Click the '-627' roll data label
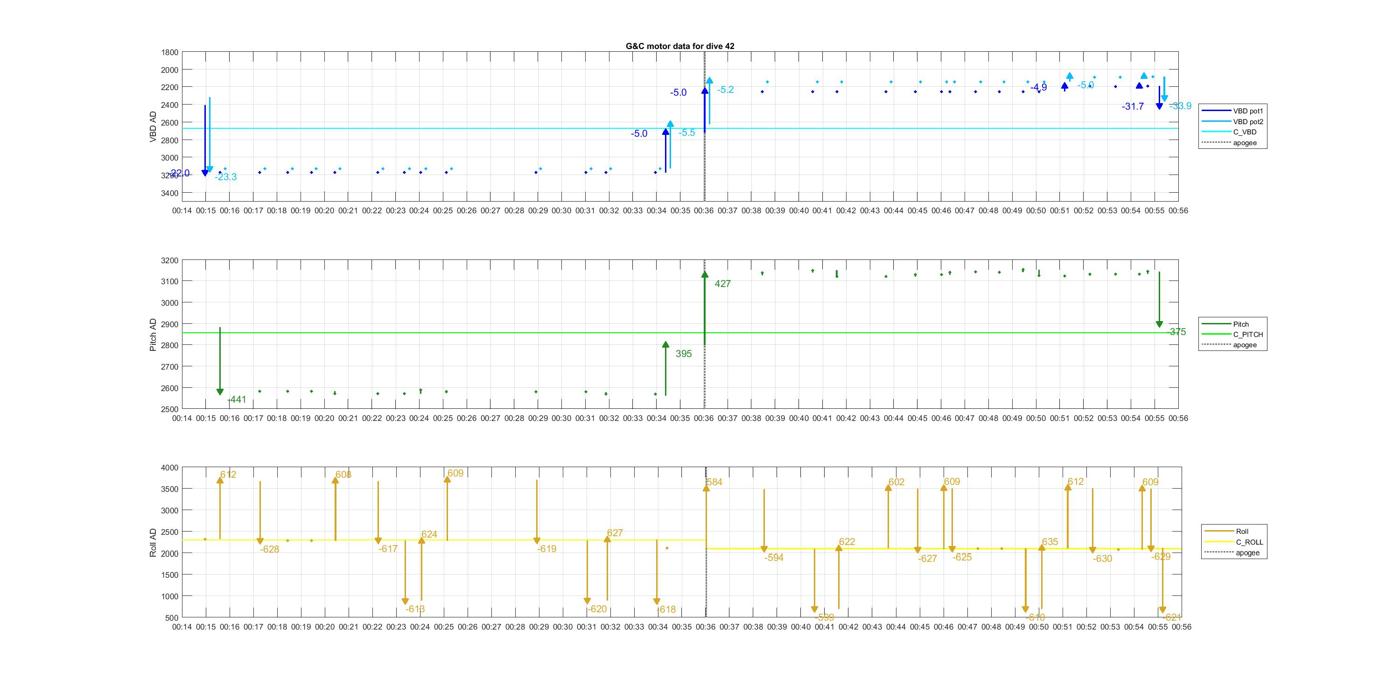This screenshot has height=693, width=1400. coord(928,559)
